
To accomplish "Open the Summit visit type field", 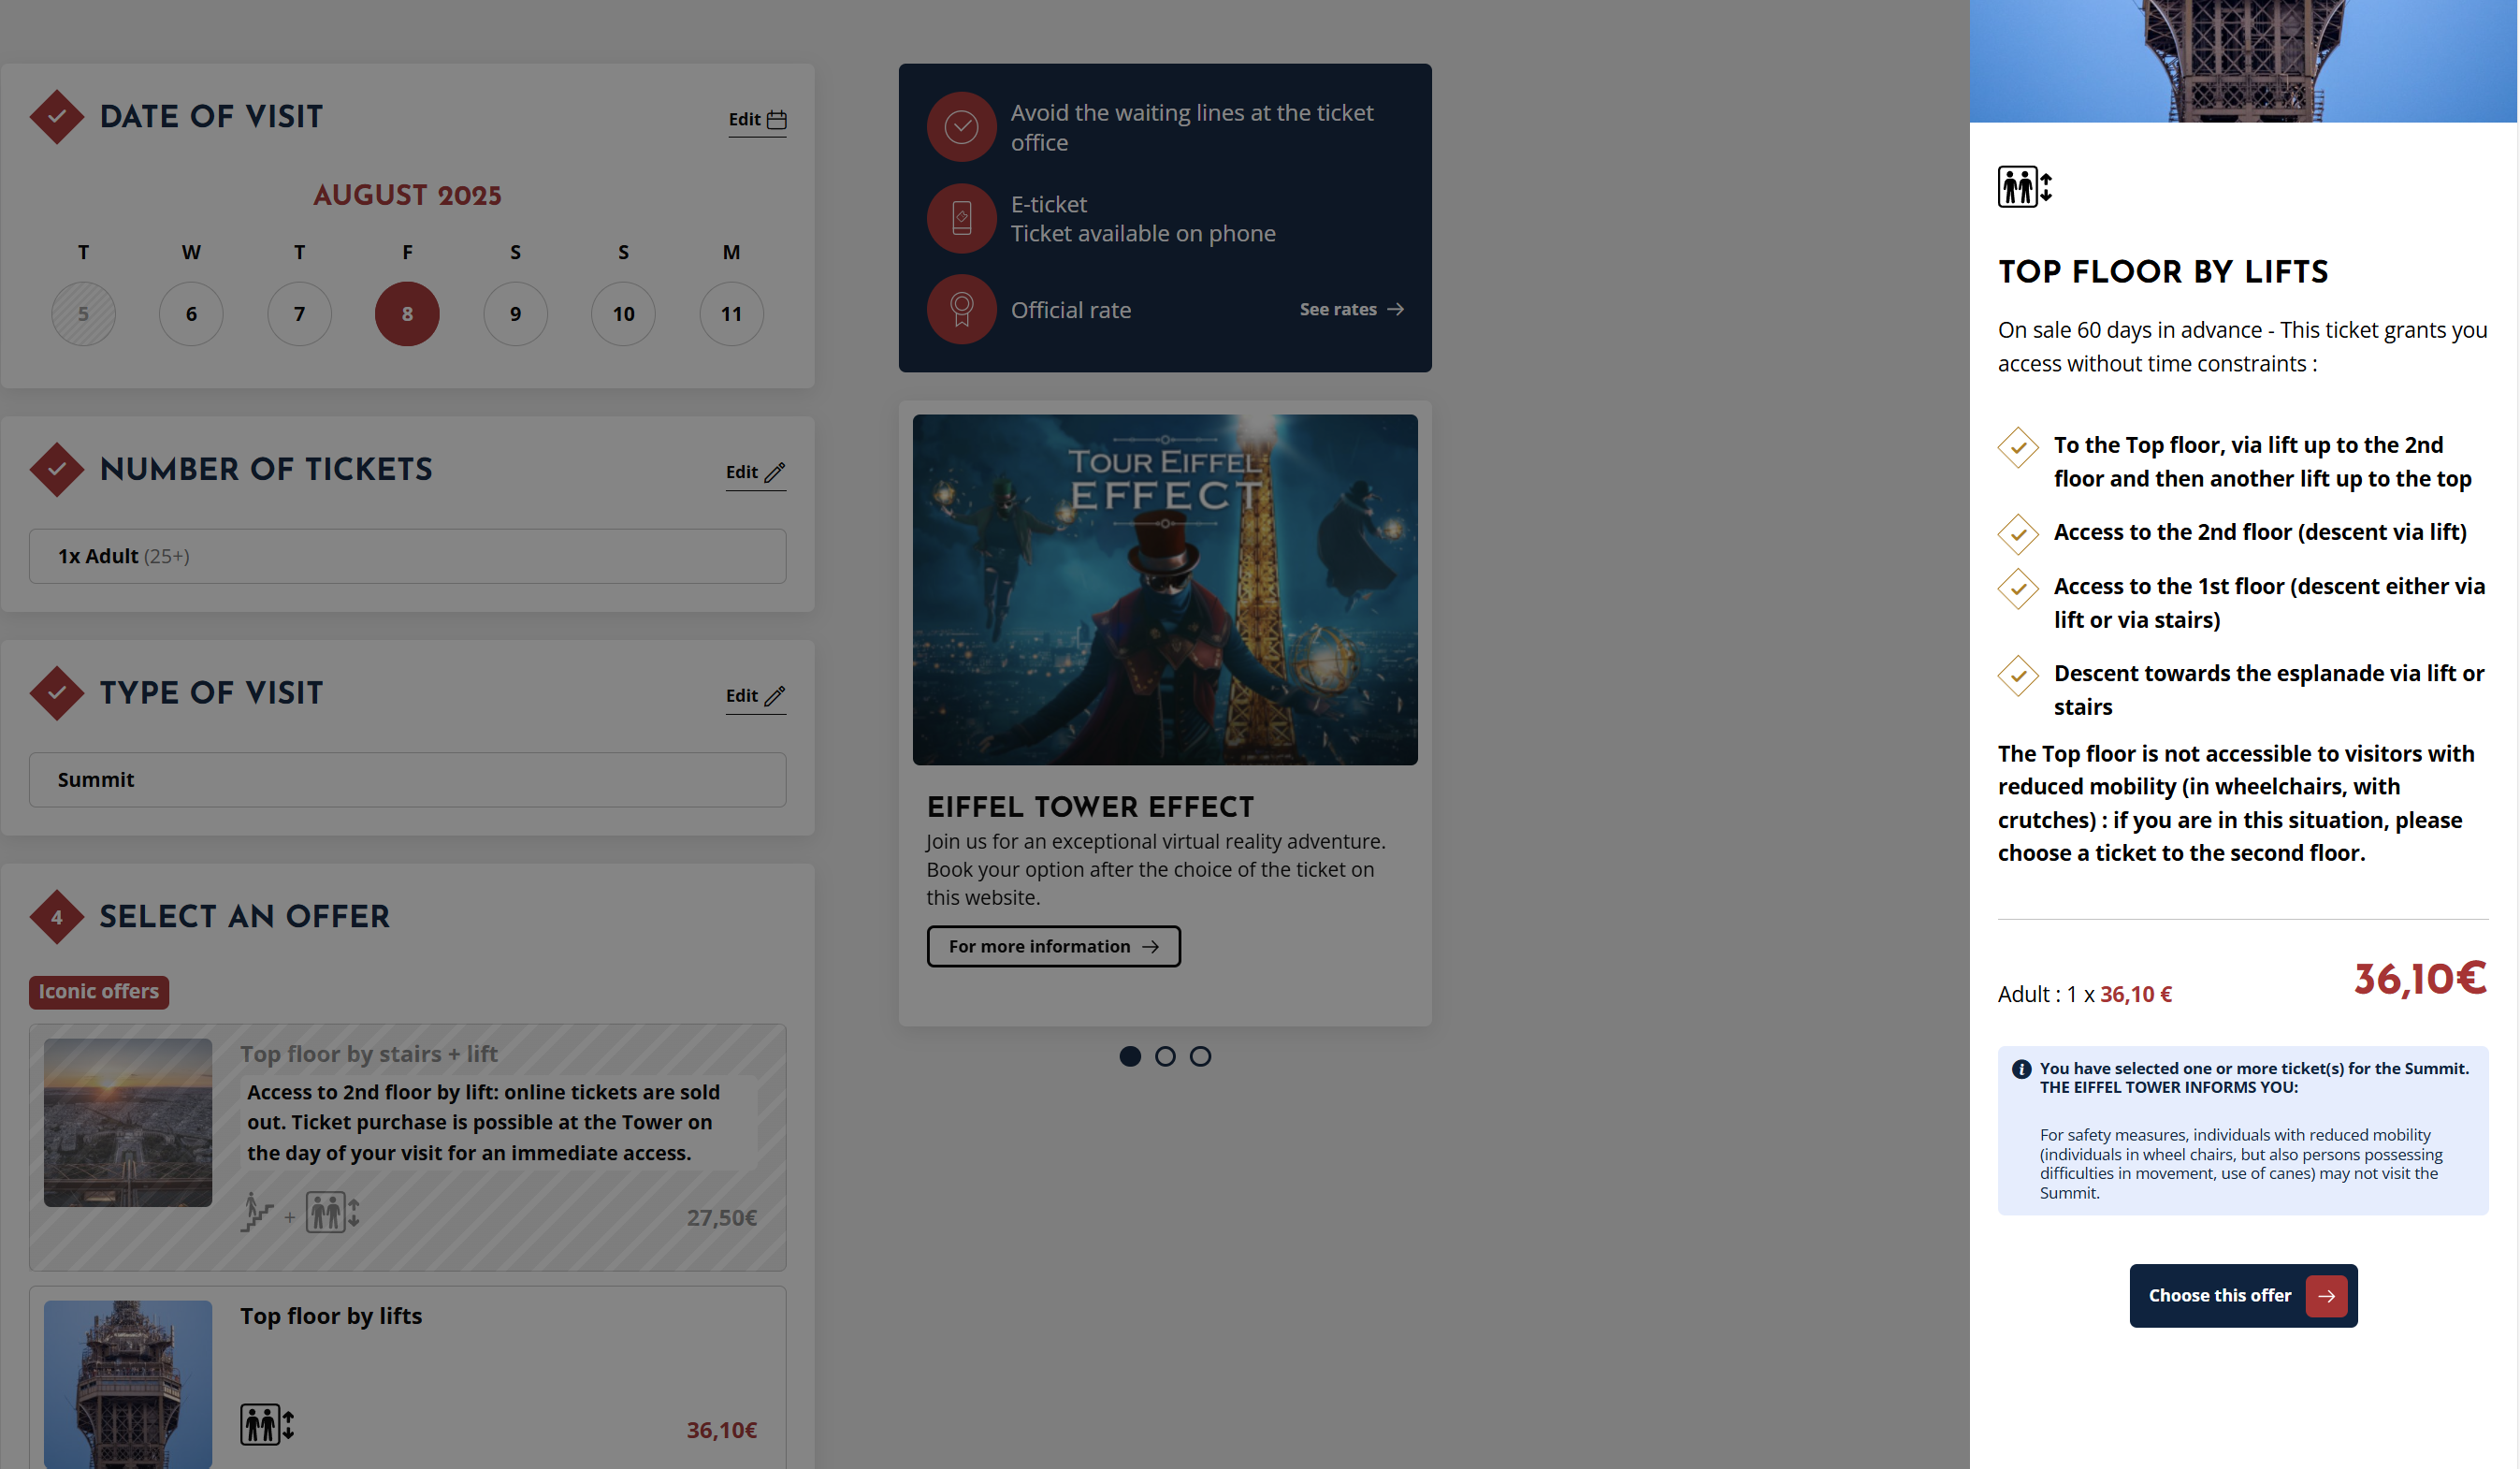I will (x=407, y=780).
